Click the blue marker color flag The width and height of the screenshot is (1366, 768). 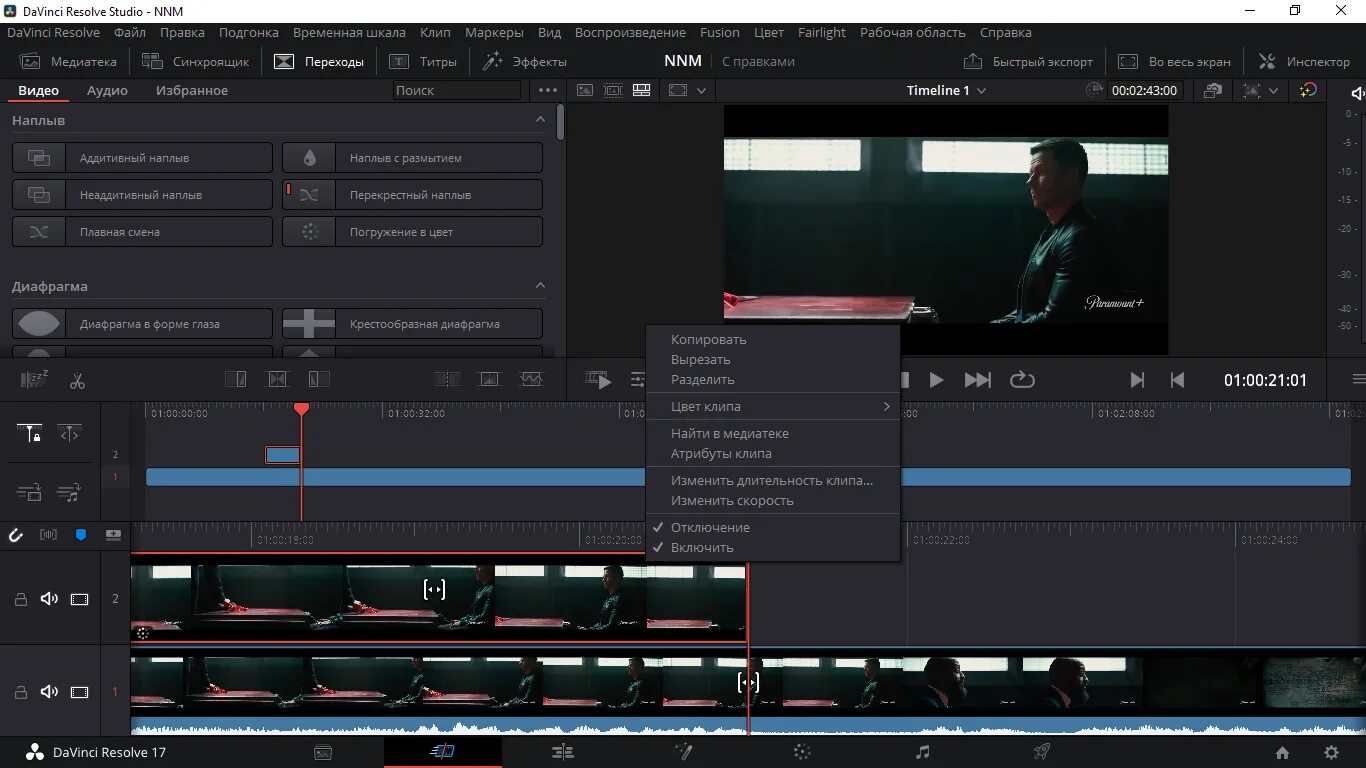coord(81,535)
